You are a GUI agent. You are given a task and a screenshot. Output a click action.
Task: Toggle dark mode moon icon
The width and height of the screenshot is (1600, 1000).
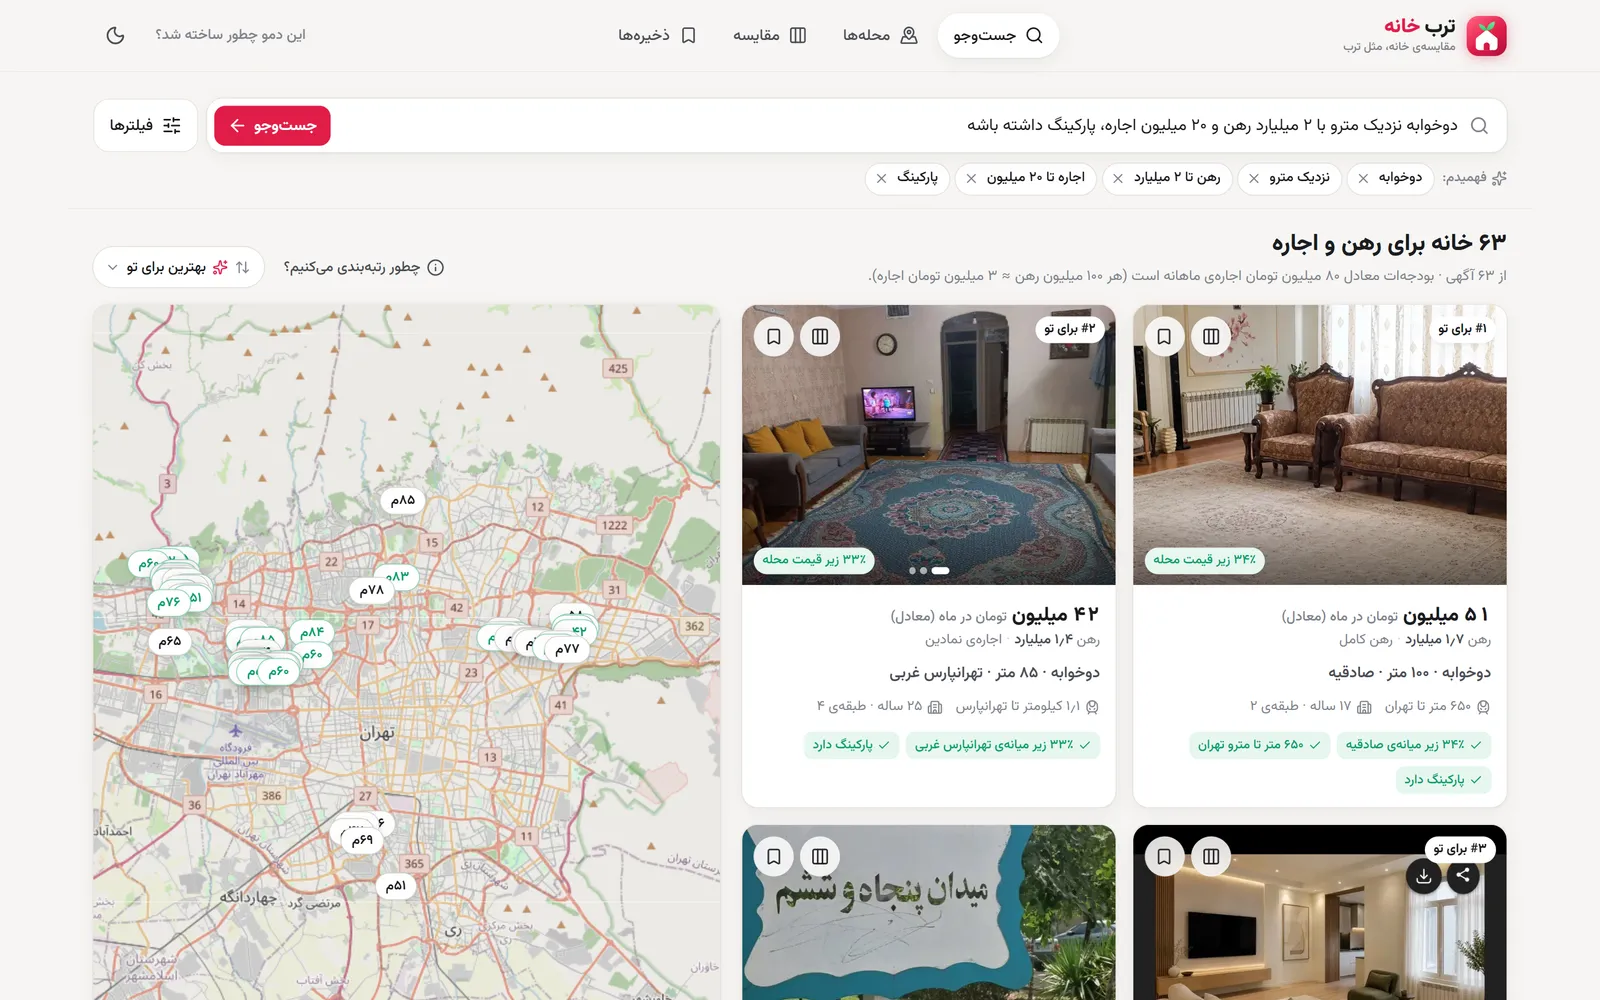pyautogui.click(x=115, y=35)
